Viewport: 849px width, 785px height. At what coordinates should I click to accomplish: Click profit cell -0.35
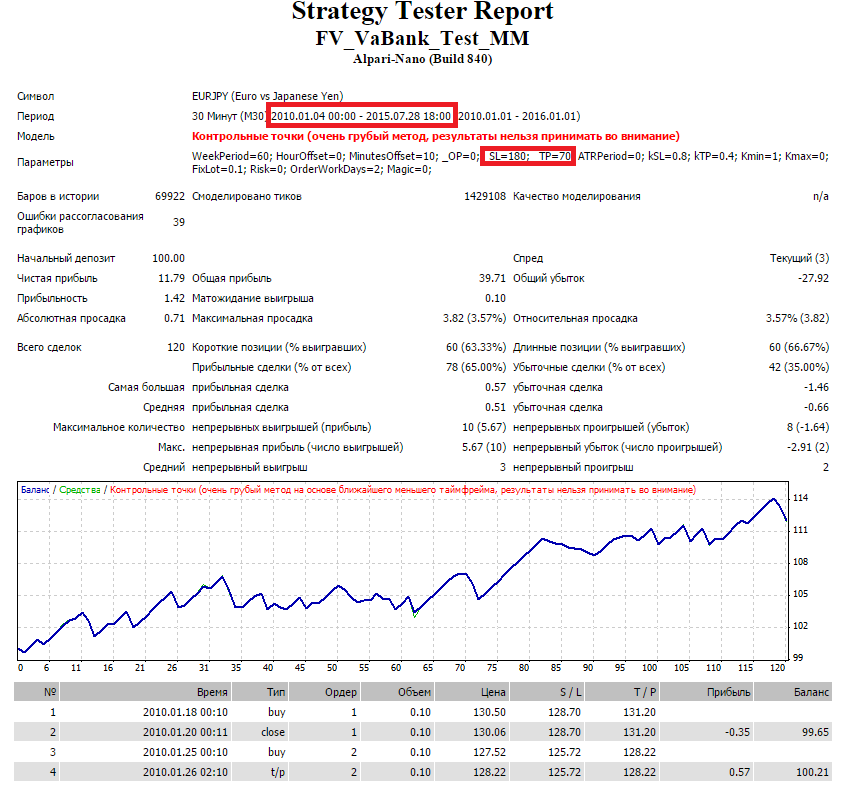(737, 732)
